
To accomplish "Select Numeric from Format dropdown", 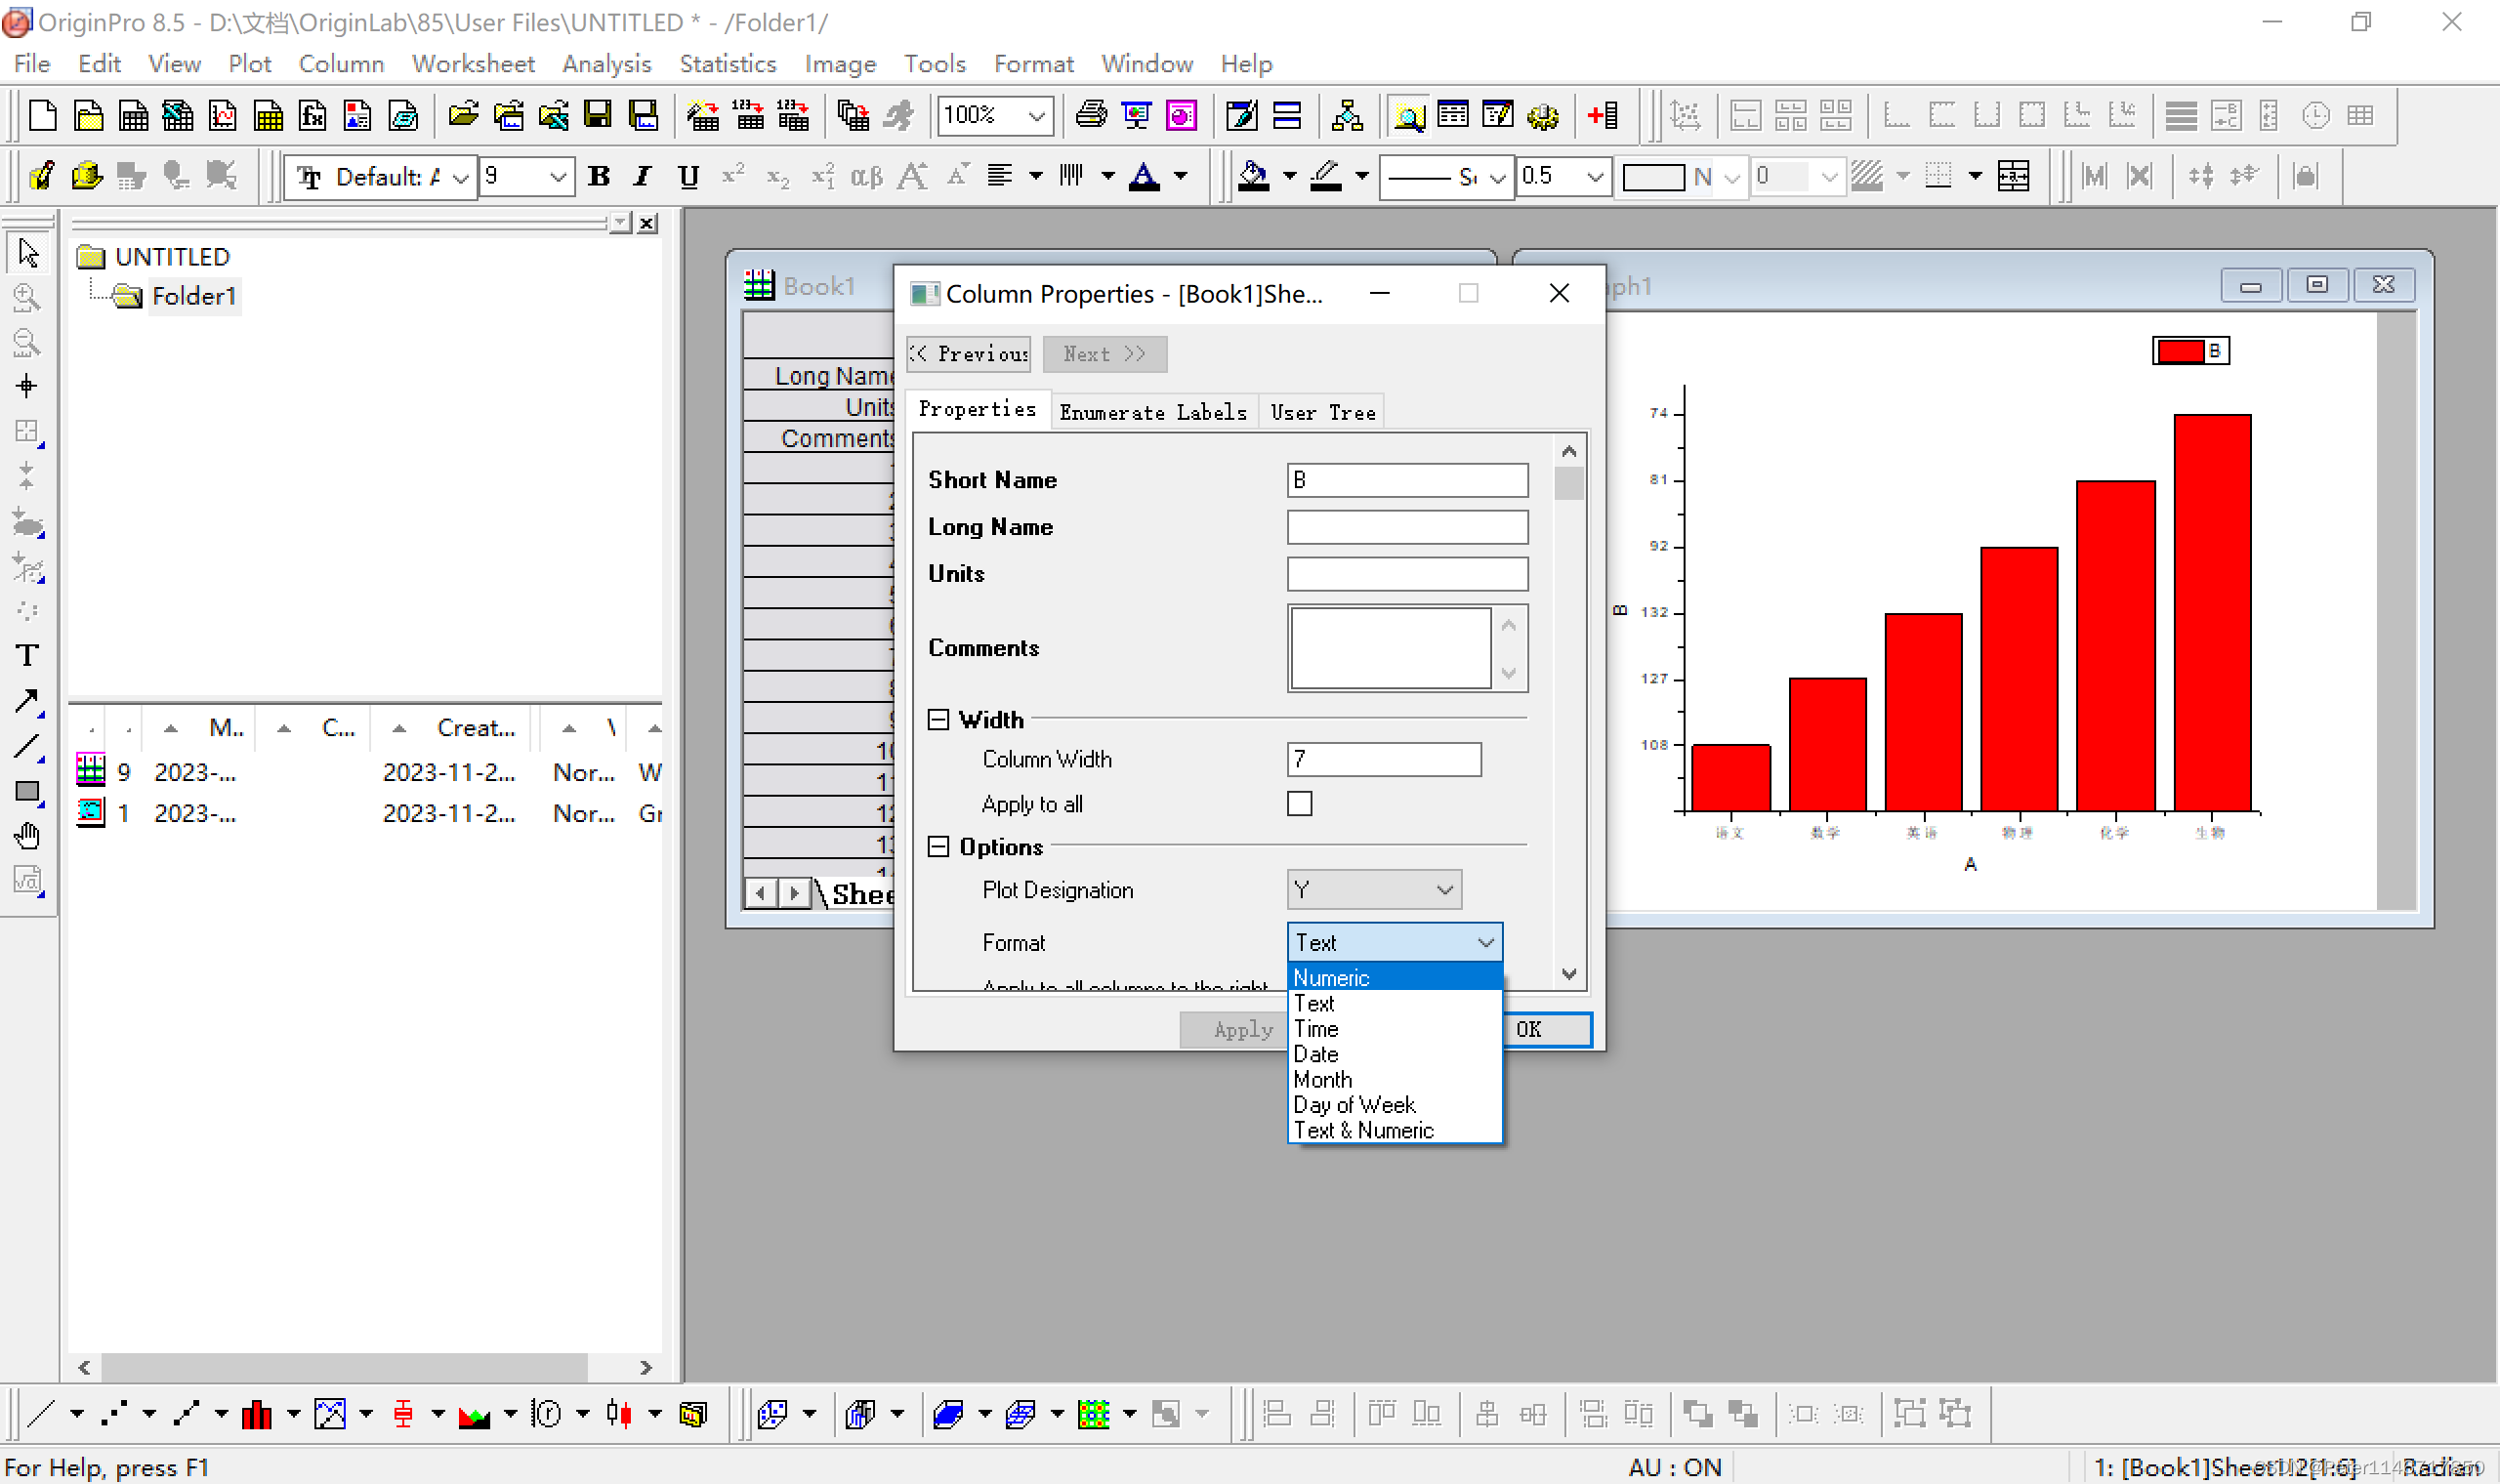I will coord(1330,977).
